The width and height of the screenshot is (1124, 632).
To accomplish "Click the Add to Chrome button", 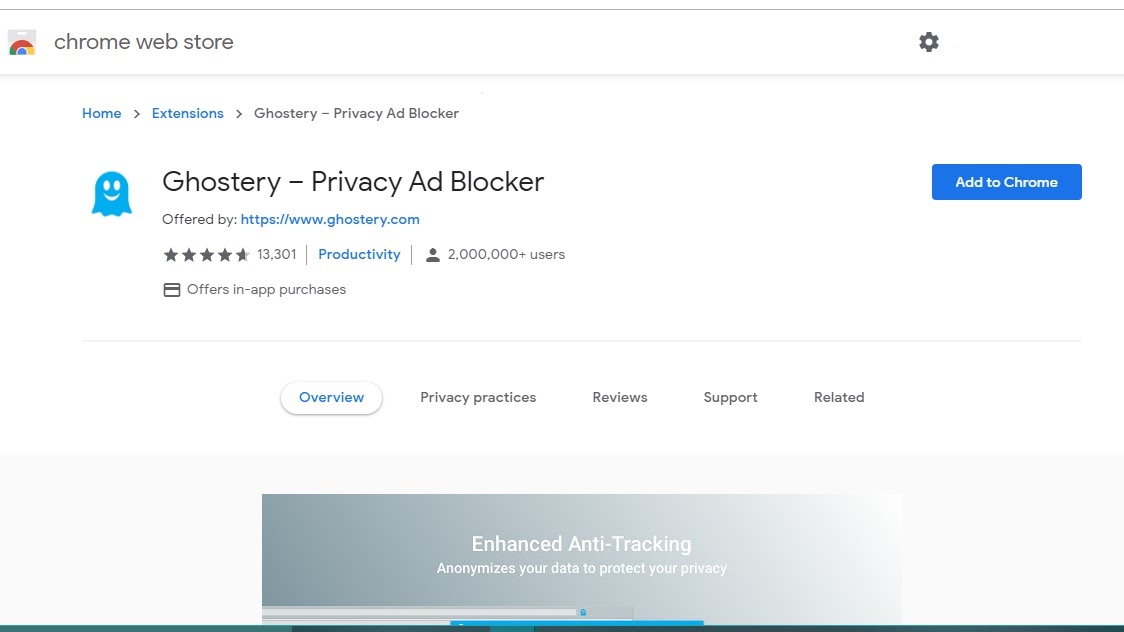I will 1006,182.
